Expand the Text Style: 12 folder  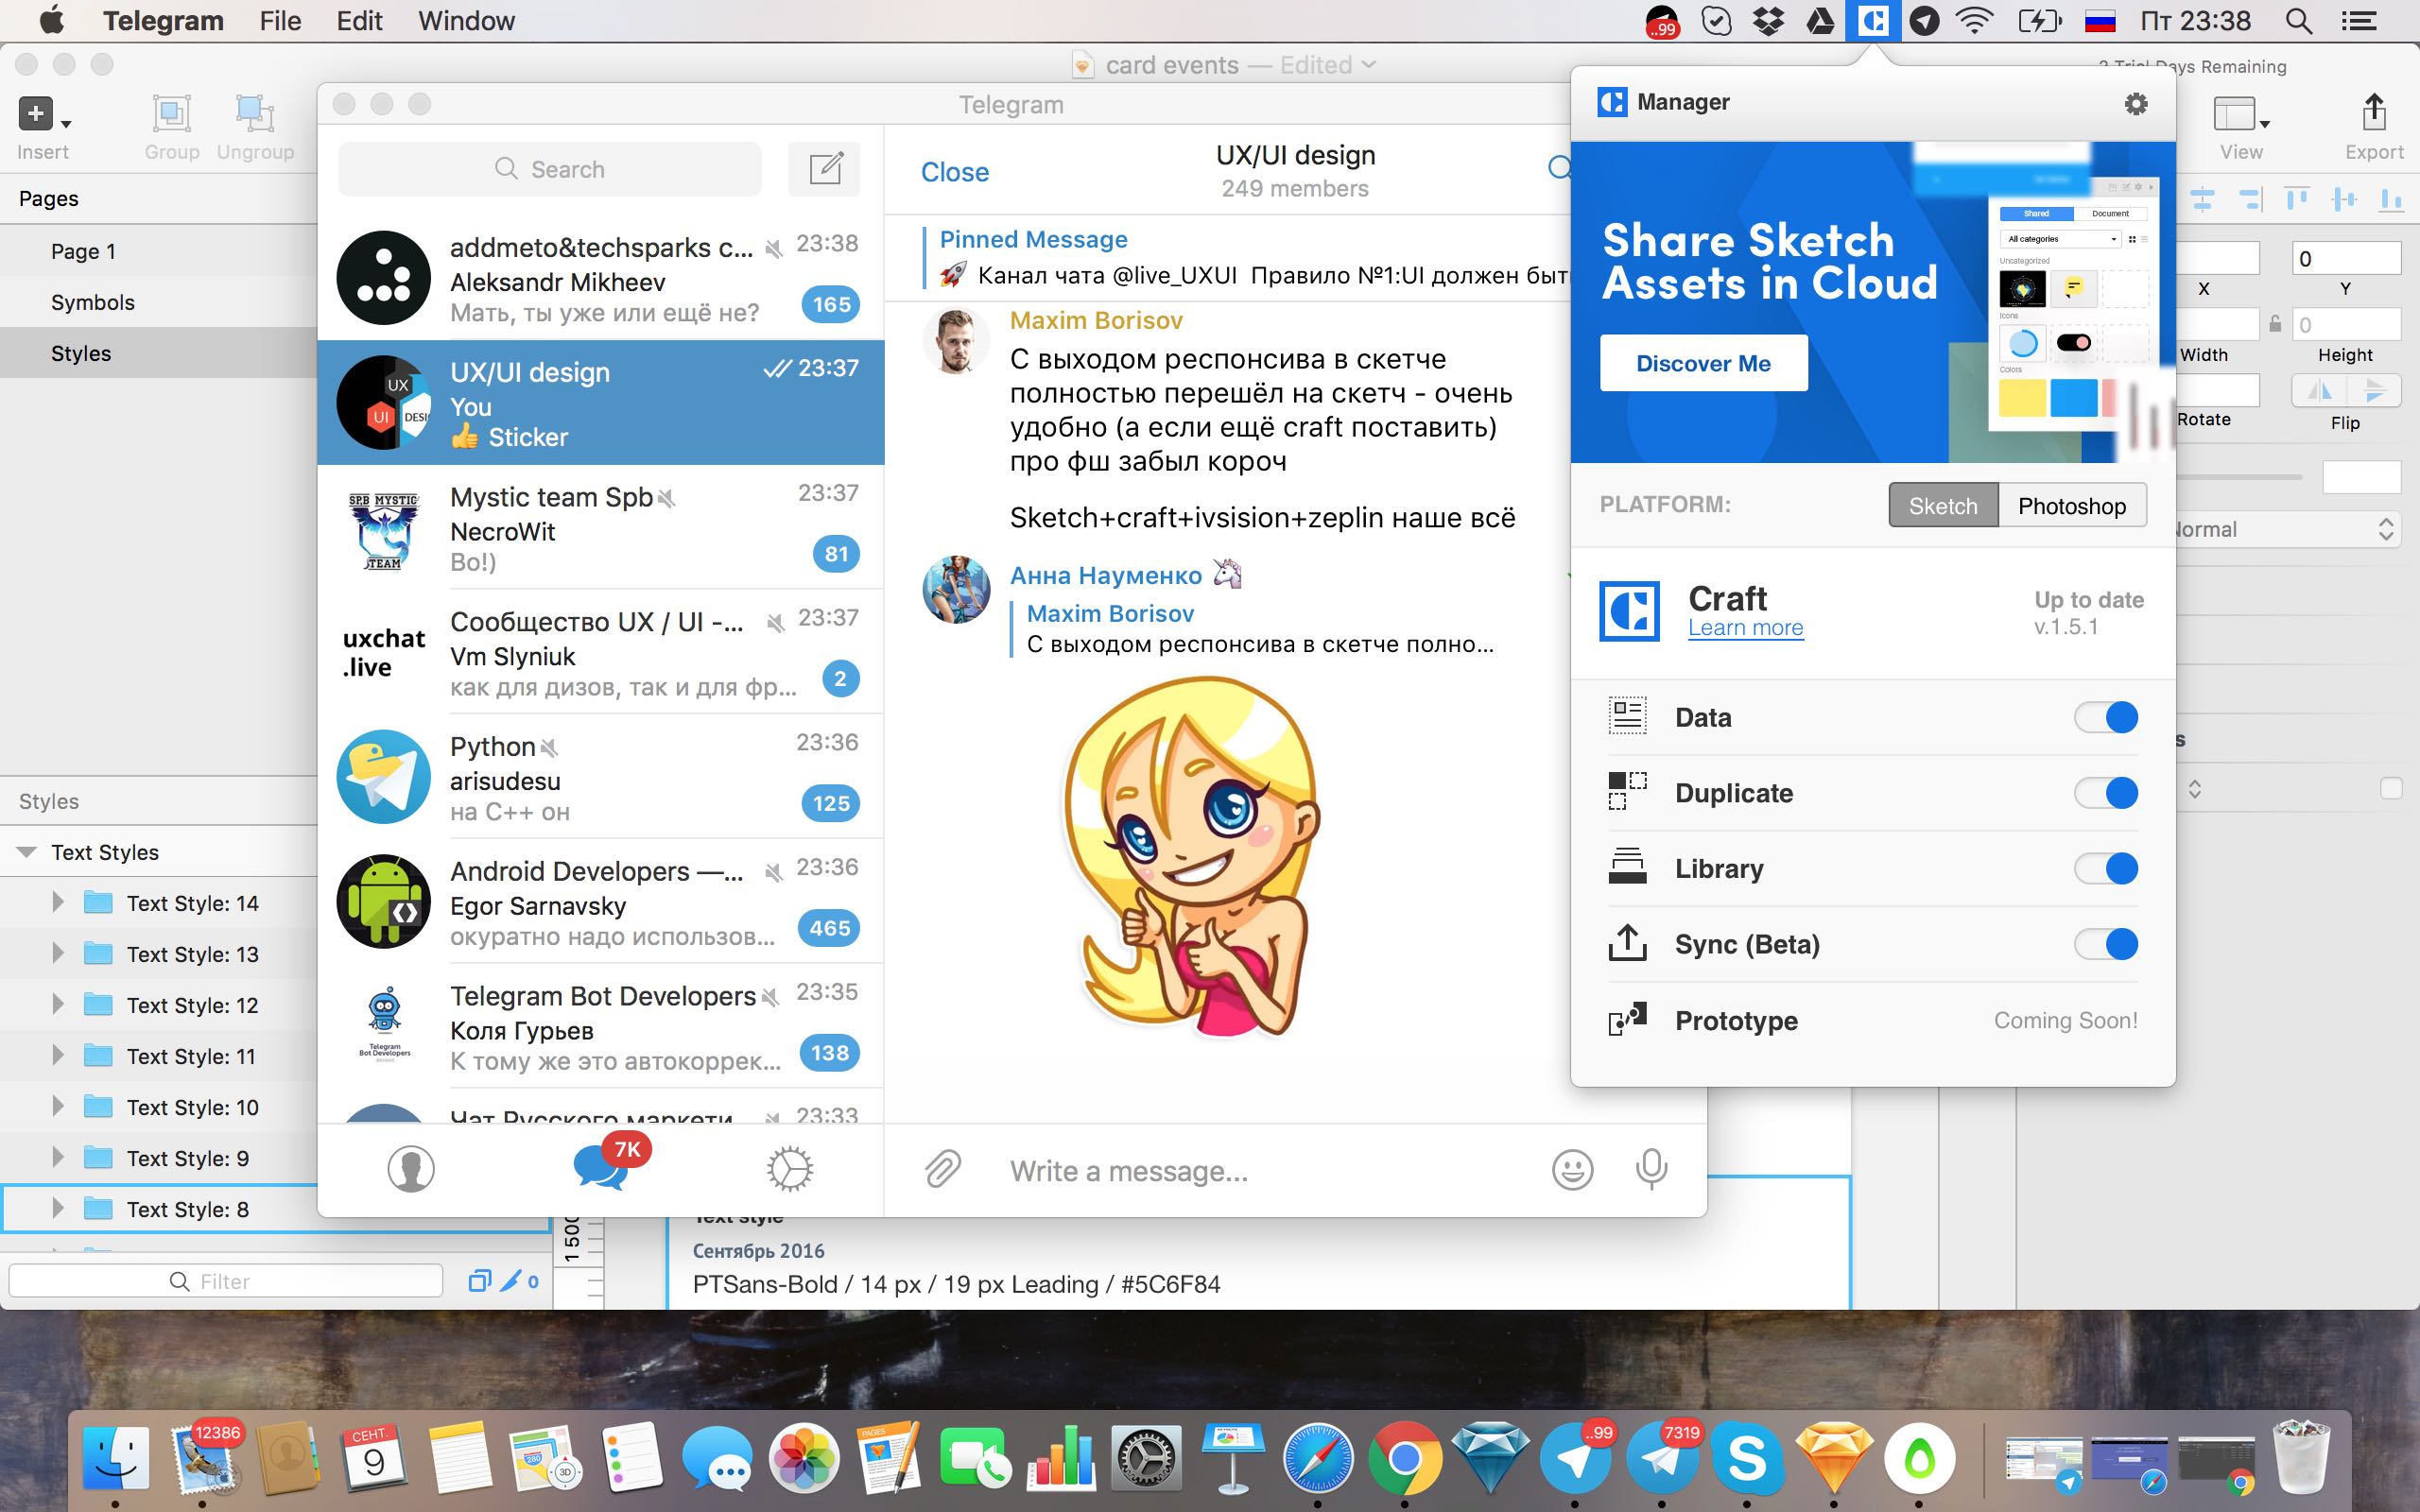click(x=57, y=1004)
